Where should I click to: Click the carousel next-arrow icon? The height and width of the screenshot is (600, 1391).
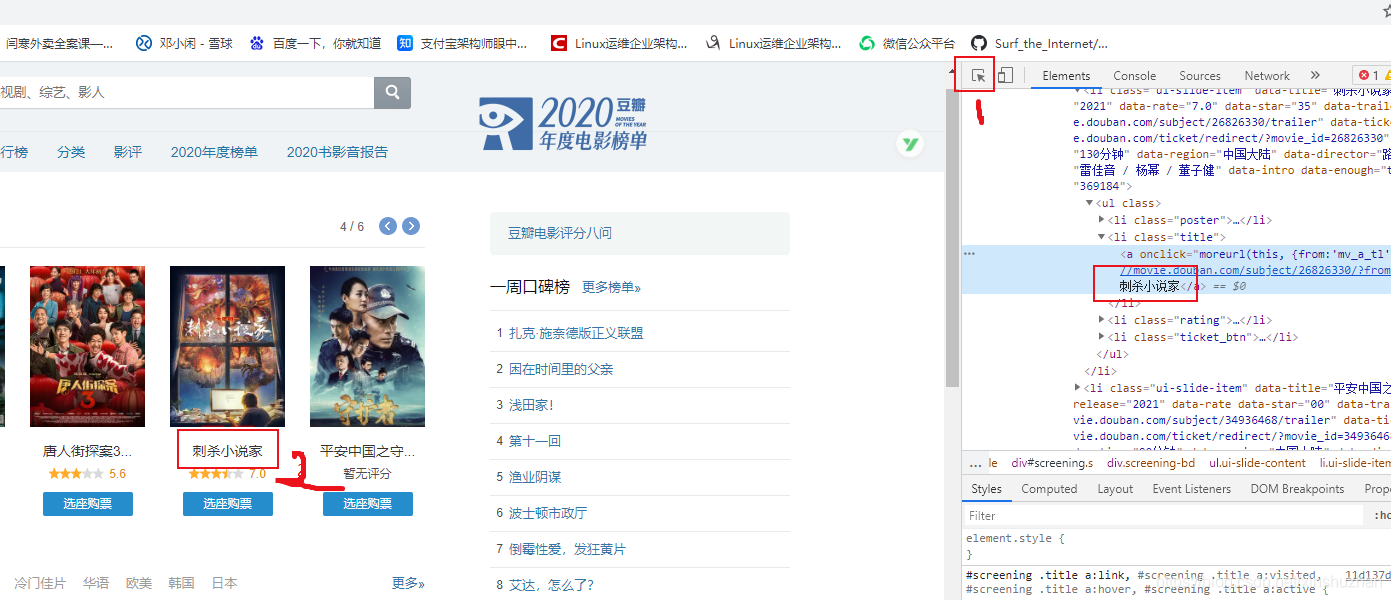click(411, 226)
